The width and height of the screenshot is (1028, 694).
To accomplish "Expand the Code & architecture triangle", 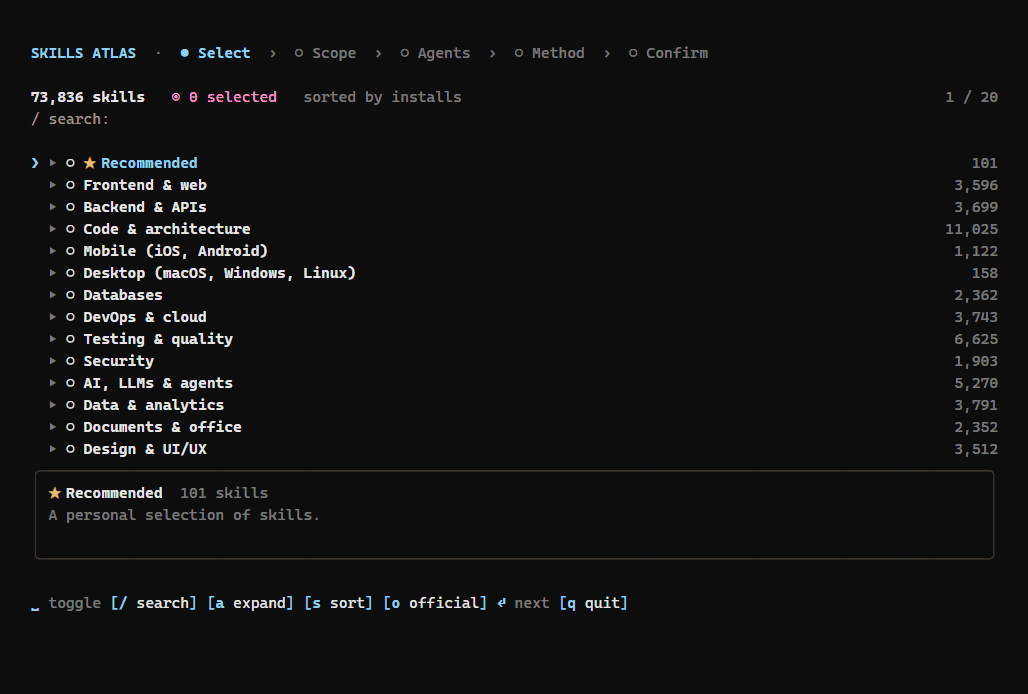I will pos(53,229).
